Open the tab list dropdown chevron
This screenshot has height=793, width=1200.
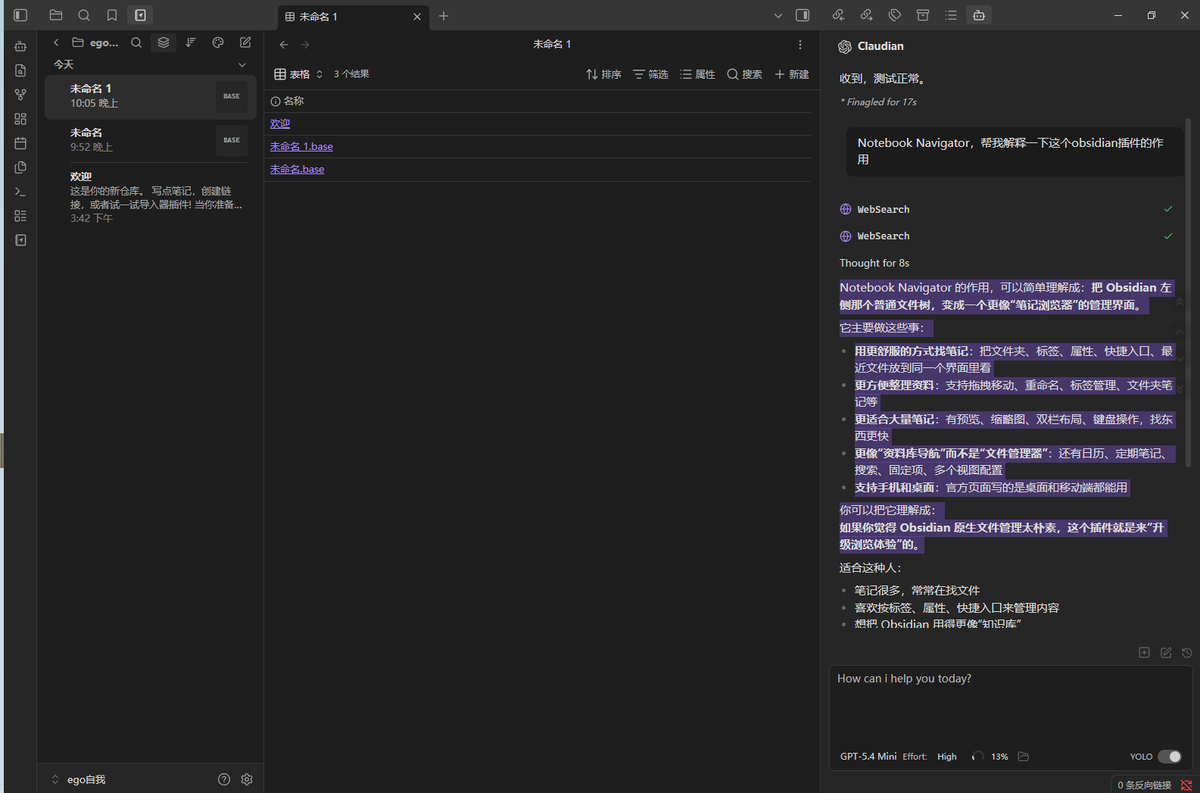point(779,16)
